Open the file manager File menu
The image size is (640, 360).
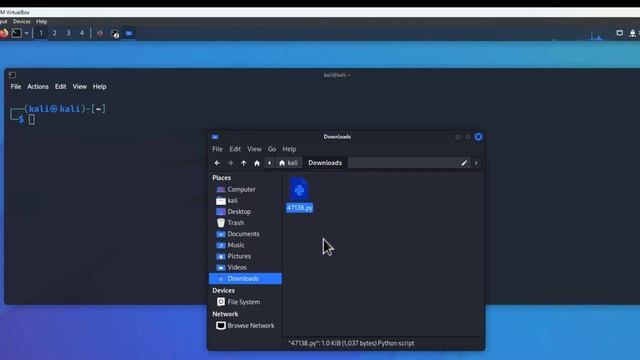click(x=217, y=149)
